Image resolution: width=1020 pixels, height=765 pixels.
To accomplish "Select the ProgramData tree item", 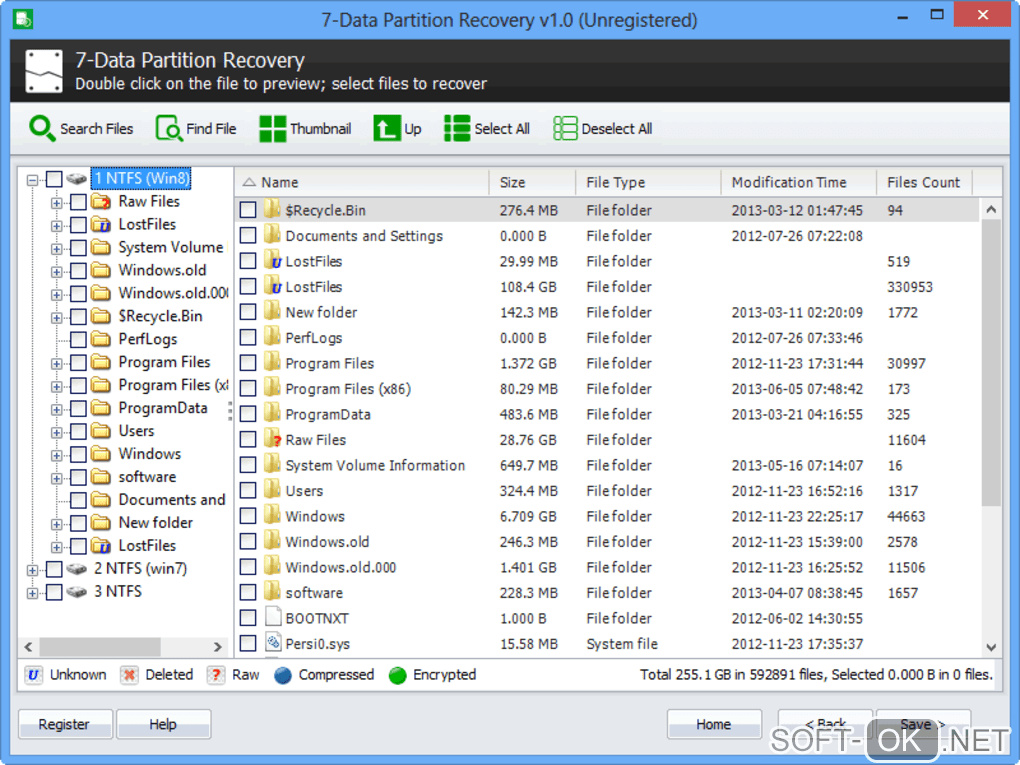I will 163,409.
